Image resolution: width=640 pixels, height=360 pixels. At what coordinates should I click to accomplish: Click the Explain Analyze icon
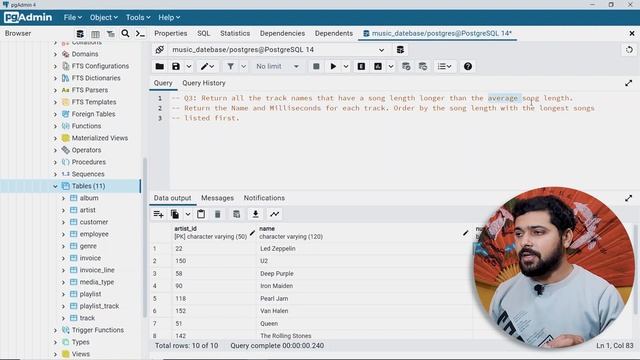[378, 66]
